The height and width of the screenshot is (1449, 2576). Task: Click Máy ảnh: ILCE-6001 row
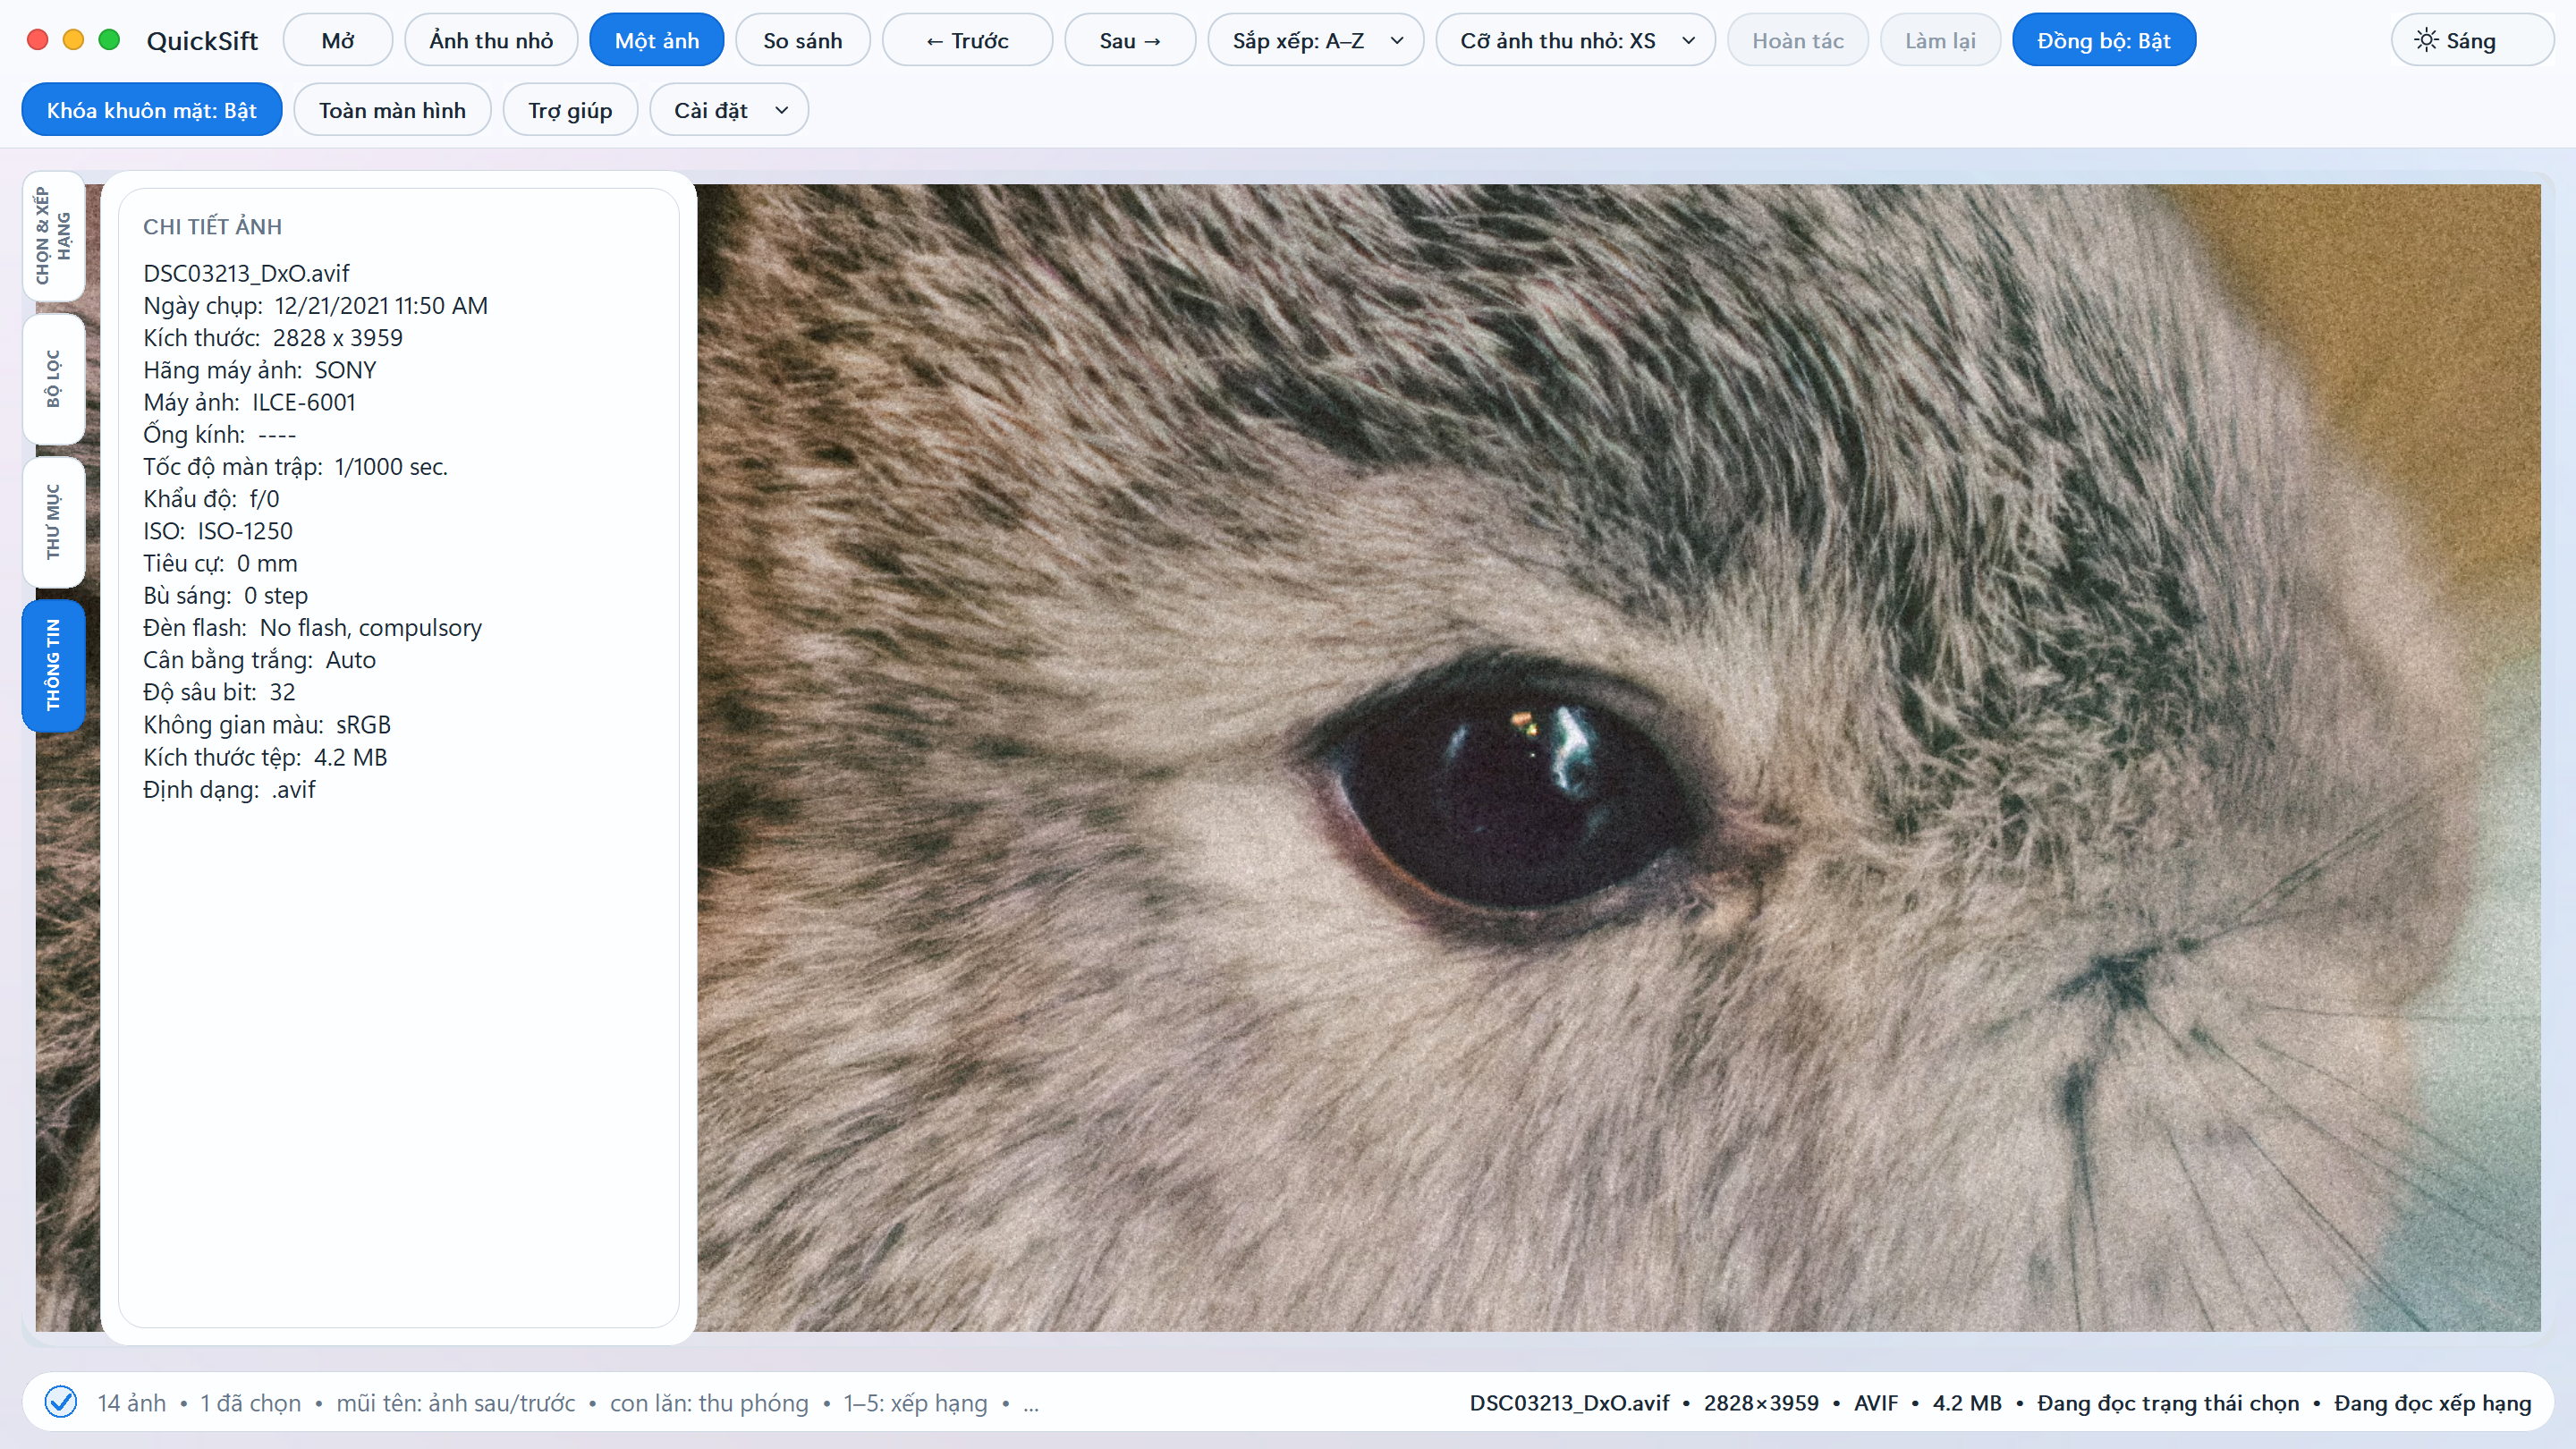pos(249,402)
